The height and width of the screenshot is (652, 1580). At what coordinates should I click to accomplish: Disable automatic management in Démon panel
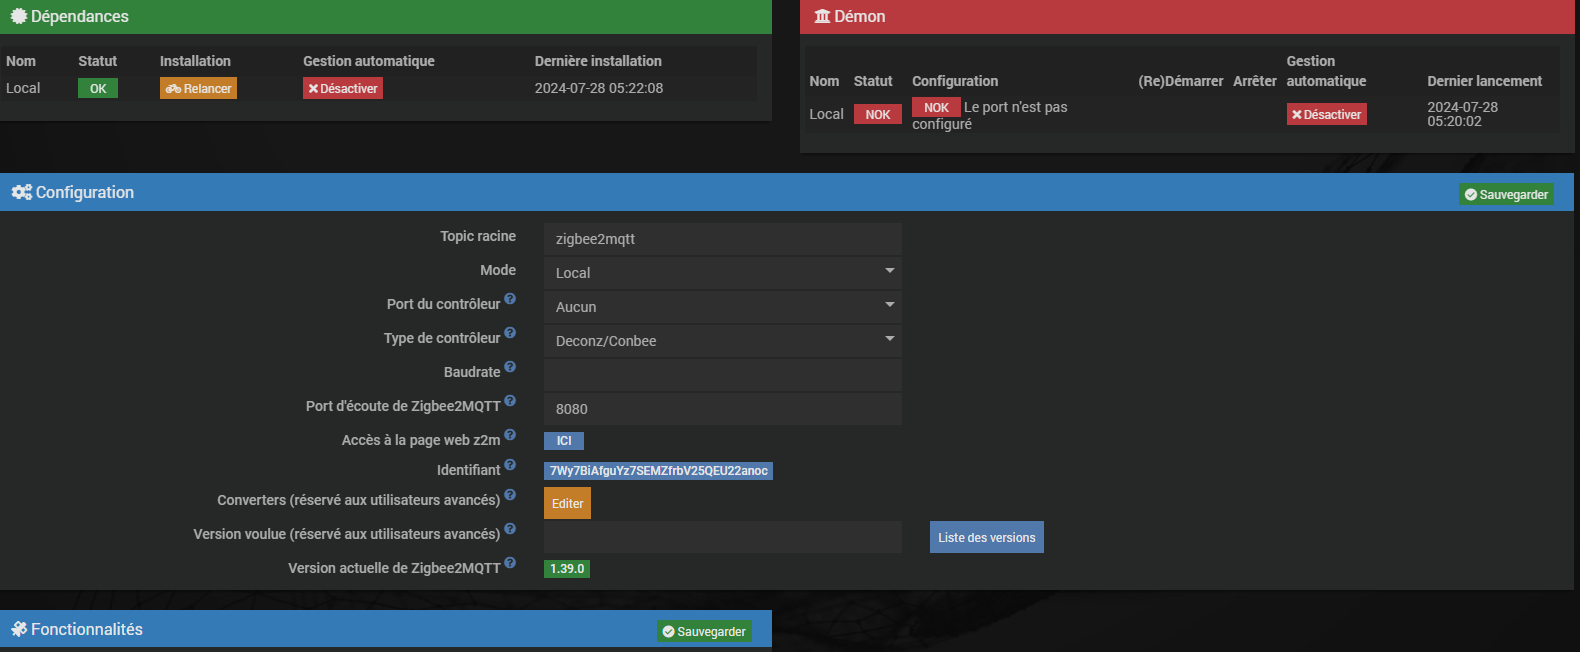coord(1326,114)
